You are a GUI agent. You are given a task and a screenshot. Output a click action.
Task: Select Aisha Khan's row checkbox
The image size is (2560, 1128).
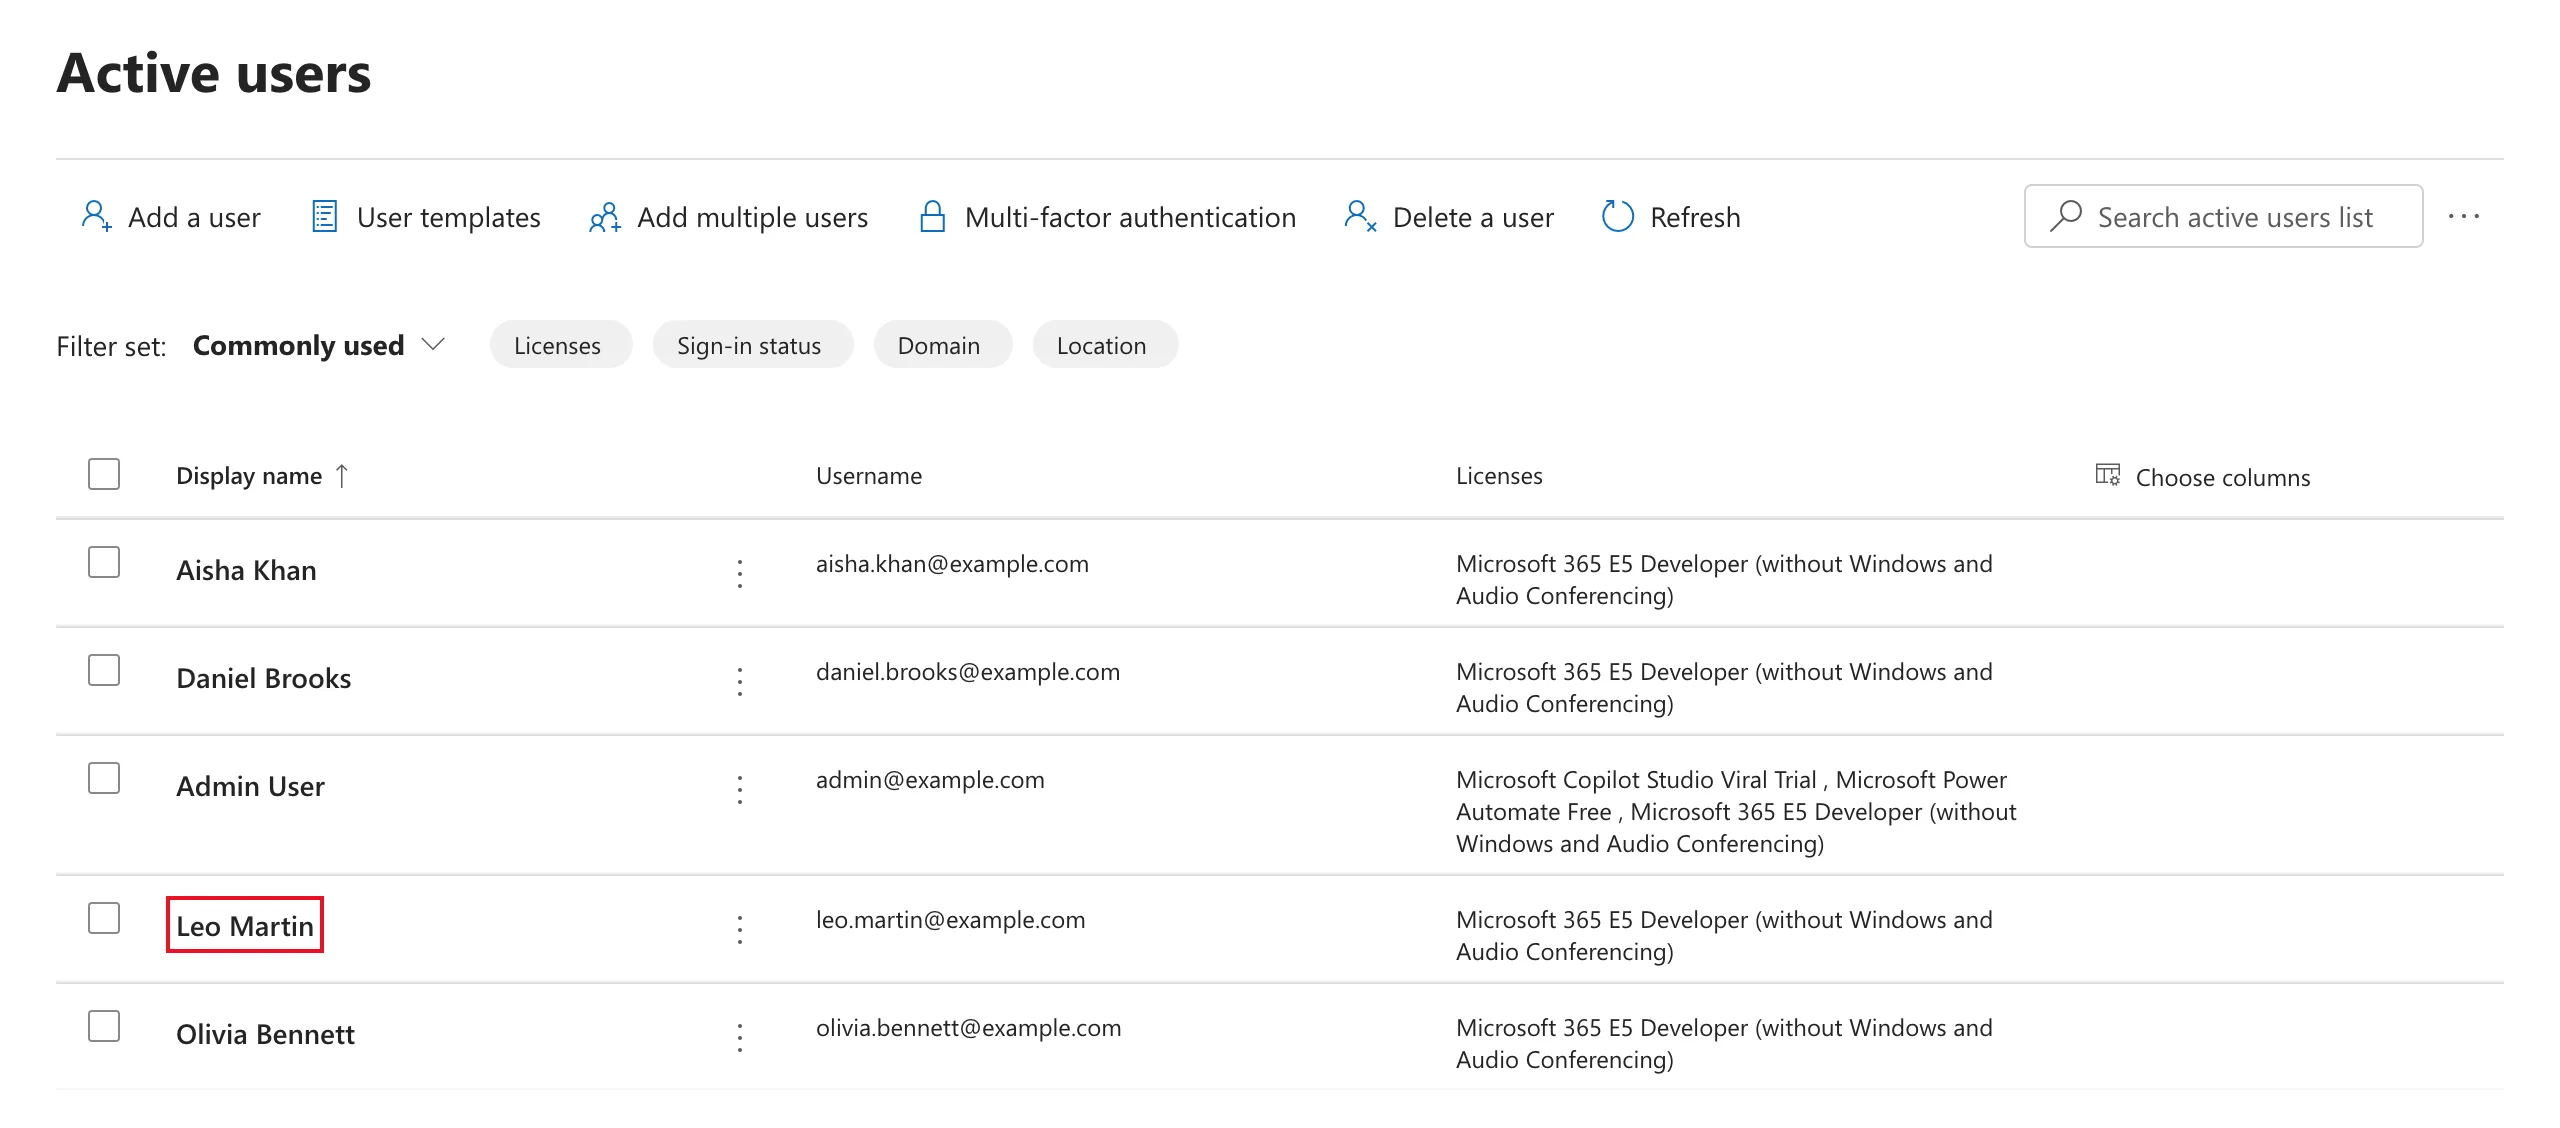pos(104,562)
